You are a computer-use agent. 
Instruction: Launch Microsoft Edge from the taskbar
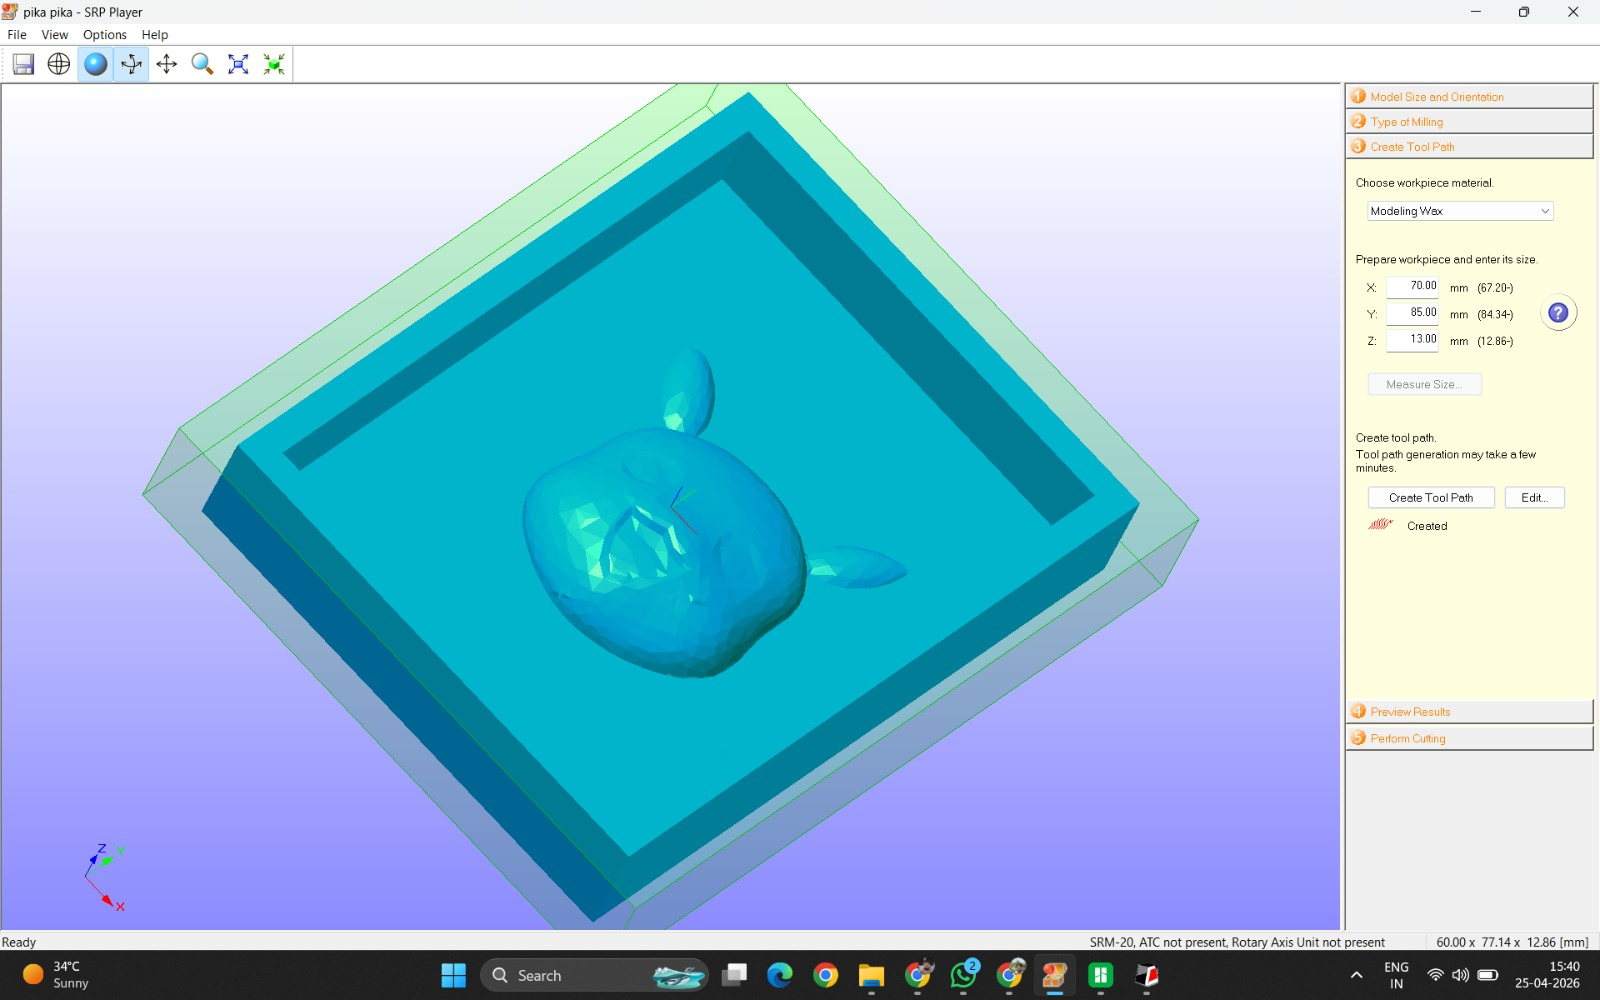(x=780, y=975)
